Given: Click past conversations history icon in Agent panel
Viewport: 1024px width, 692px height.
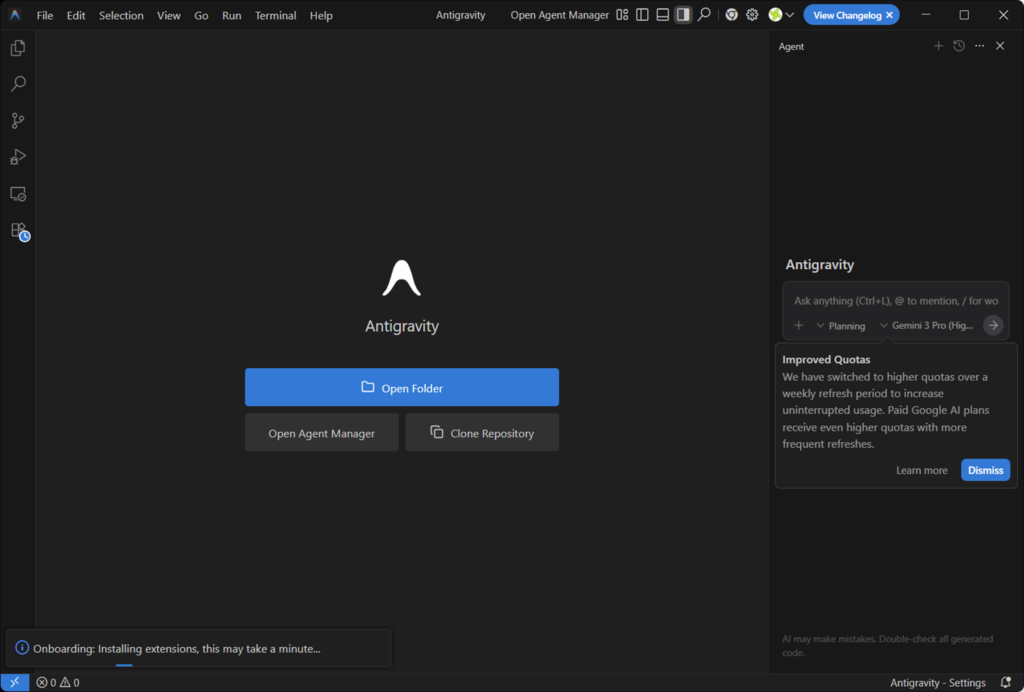Looking at the screenshot, I should (959, 46).
